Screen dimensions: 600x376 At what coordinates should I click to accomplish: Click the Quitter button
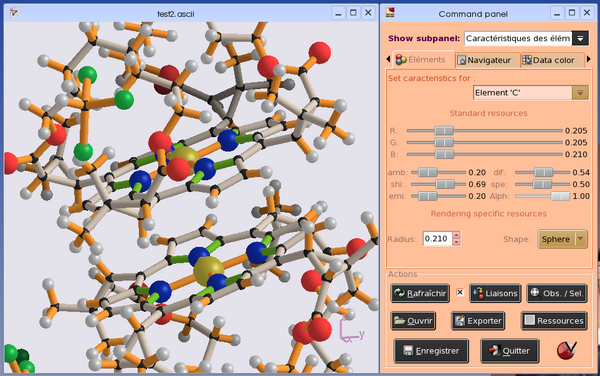click(x=510, y=351)
